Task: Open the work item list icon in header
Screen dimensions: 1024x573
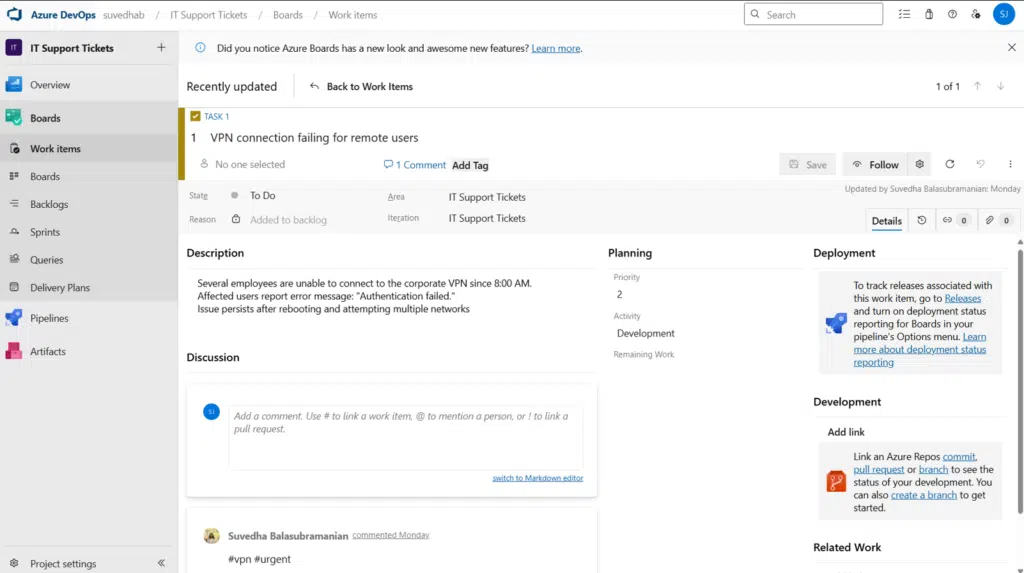Action: 904,14
